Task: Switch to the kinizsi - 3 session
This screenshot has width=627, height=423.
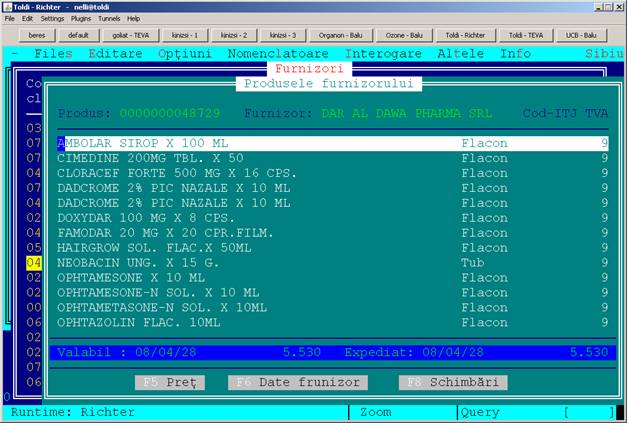Action: tap(283, 35)
